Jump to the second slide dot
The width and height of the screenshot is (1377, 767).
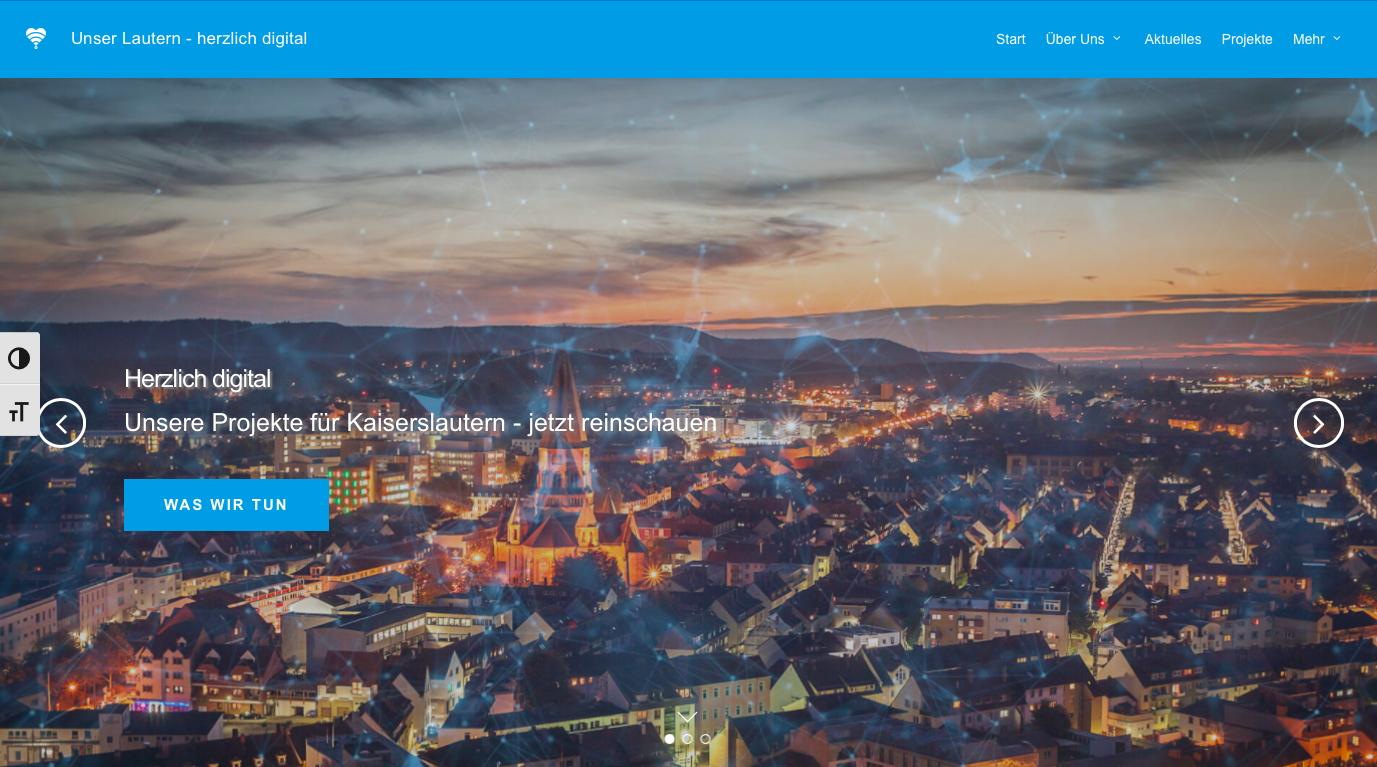pyautogui.click(x=687, y=739)
